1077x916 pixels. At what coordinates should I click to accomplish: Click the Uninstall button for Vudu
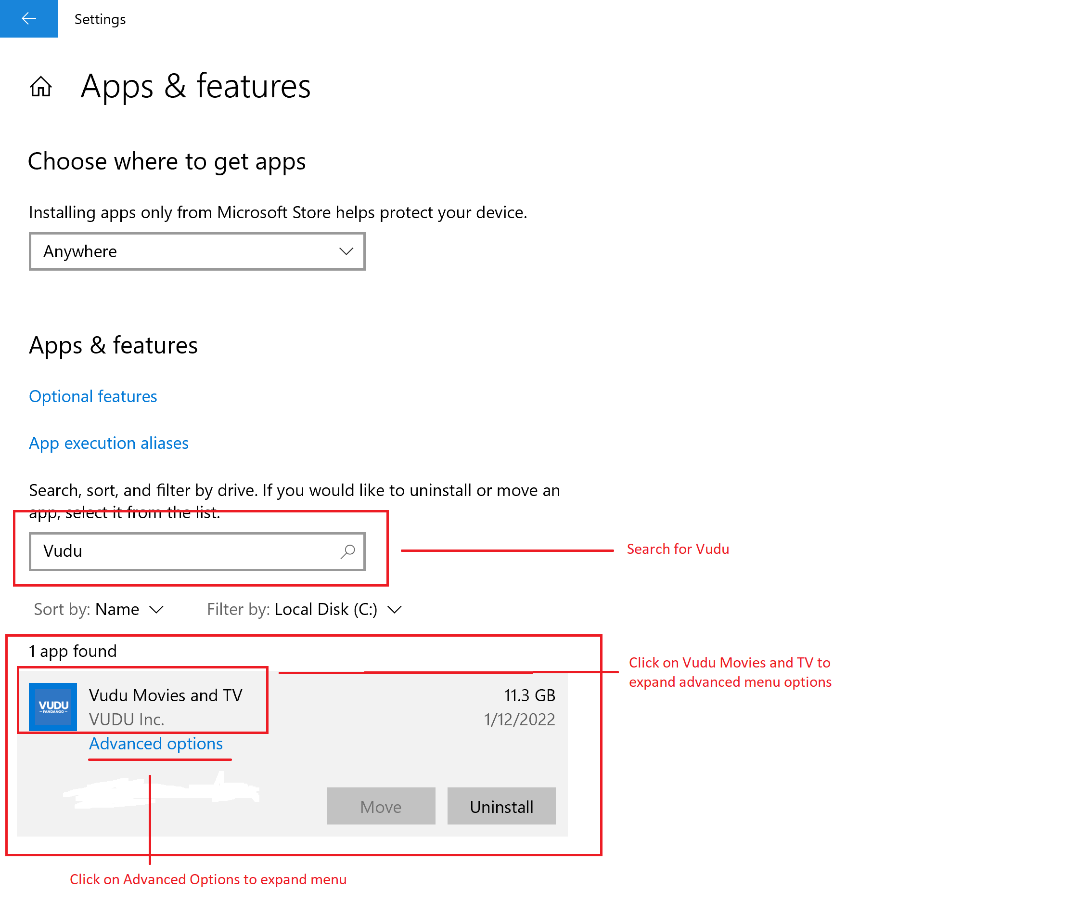pos(501,806)
